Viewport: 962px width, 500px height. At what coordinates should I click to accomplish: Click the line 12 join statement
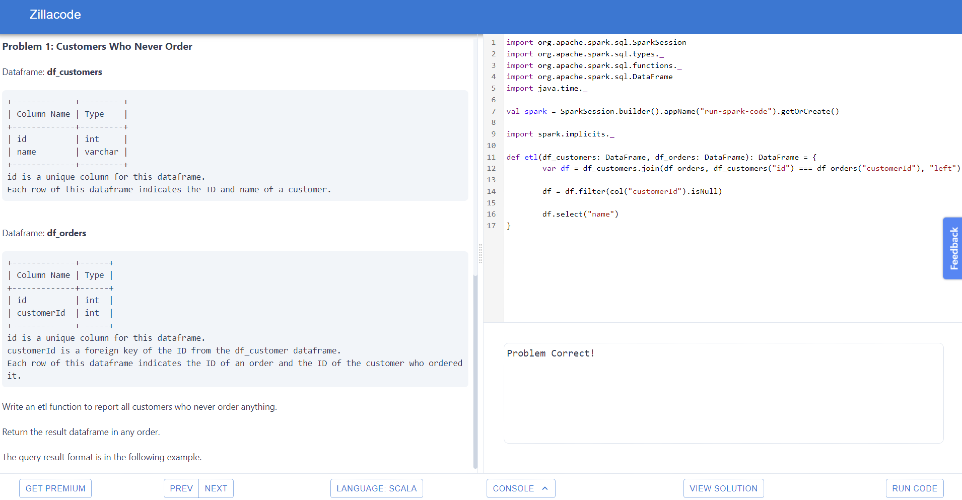coord(751,168)
